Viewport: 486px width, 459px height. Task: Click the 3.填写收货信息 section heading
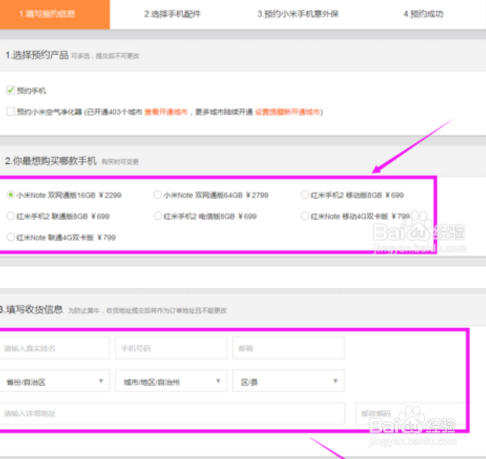pos(31,310)
